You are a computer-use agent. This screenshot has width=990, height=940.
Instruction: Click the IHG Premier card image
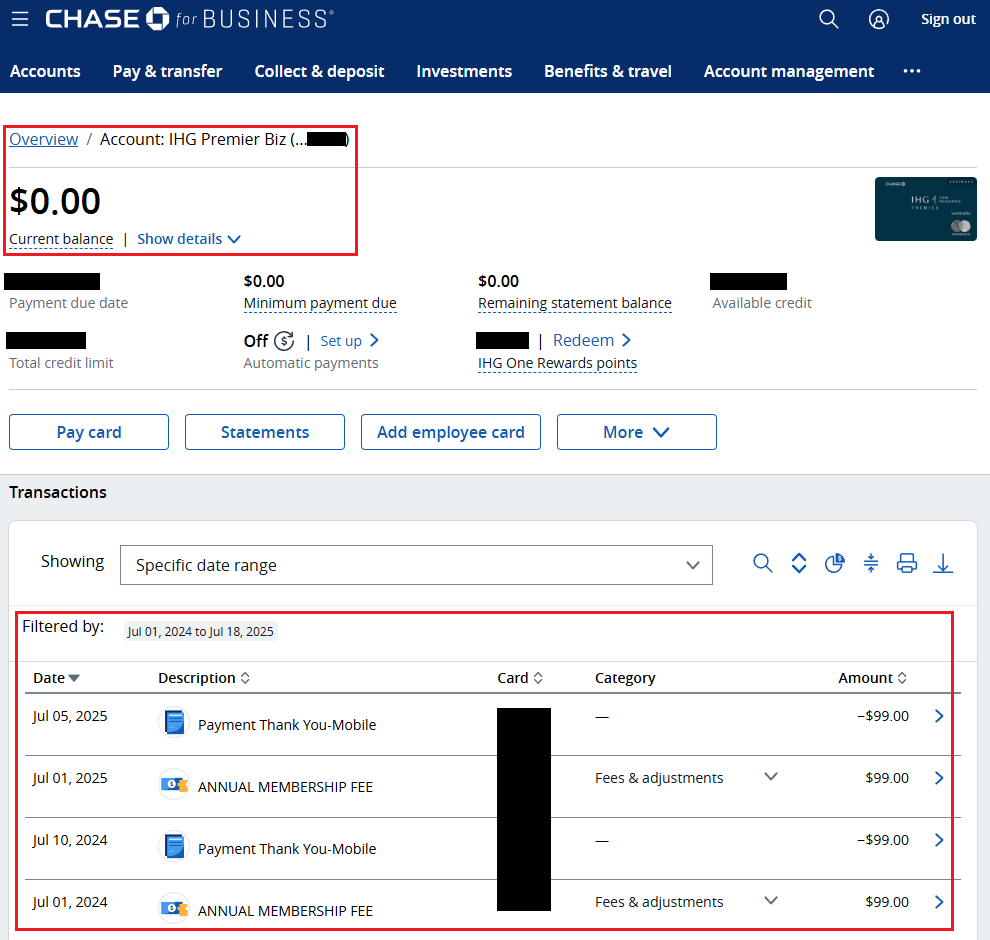926,209
